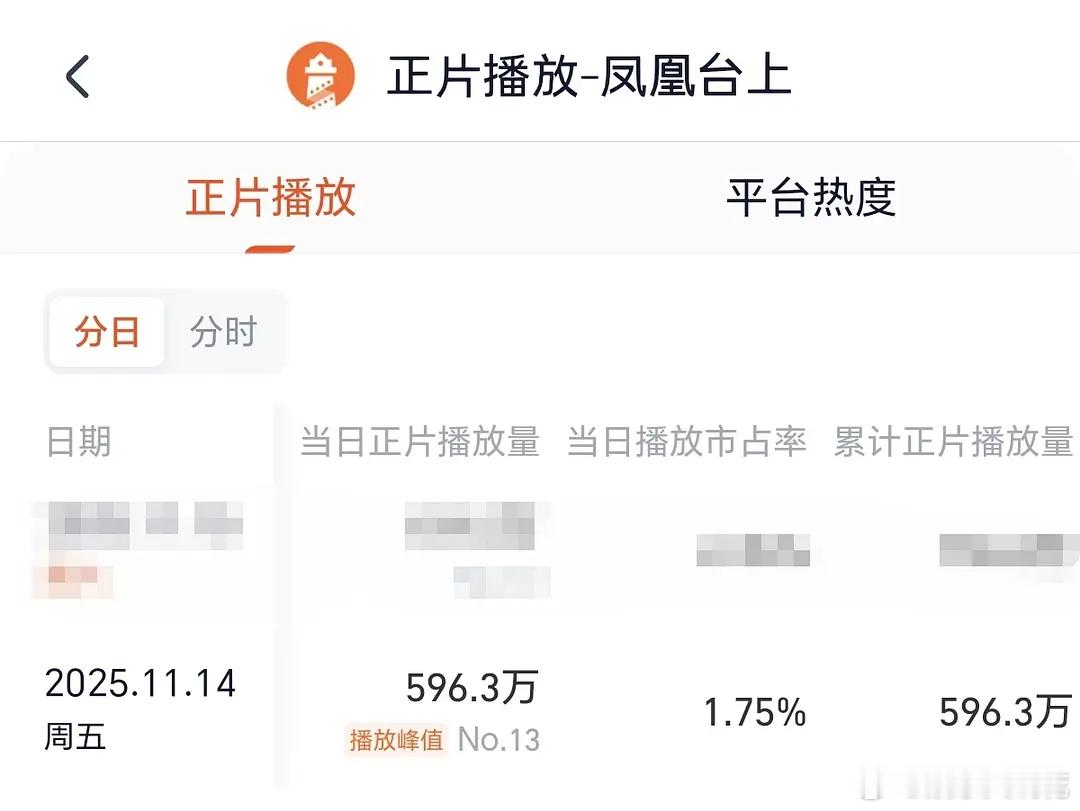1080x811 pixels.
Task: Select the 周五 weekday label
Action: point(74,737)
